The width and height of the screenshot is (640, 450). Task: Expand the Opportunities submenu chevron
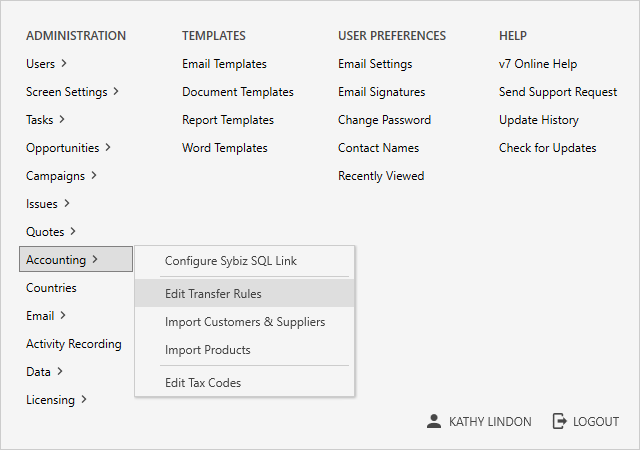point(108,148)
